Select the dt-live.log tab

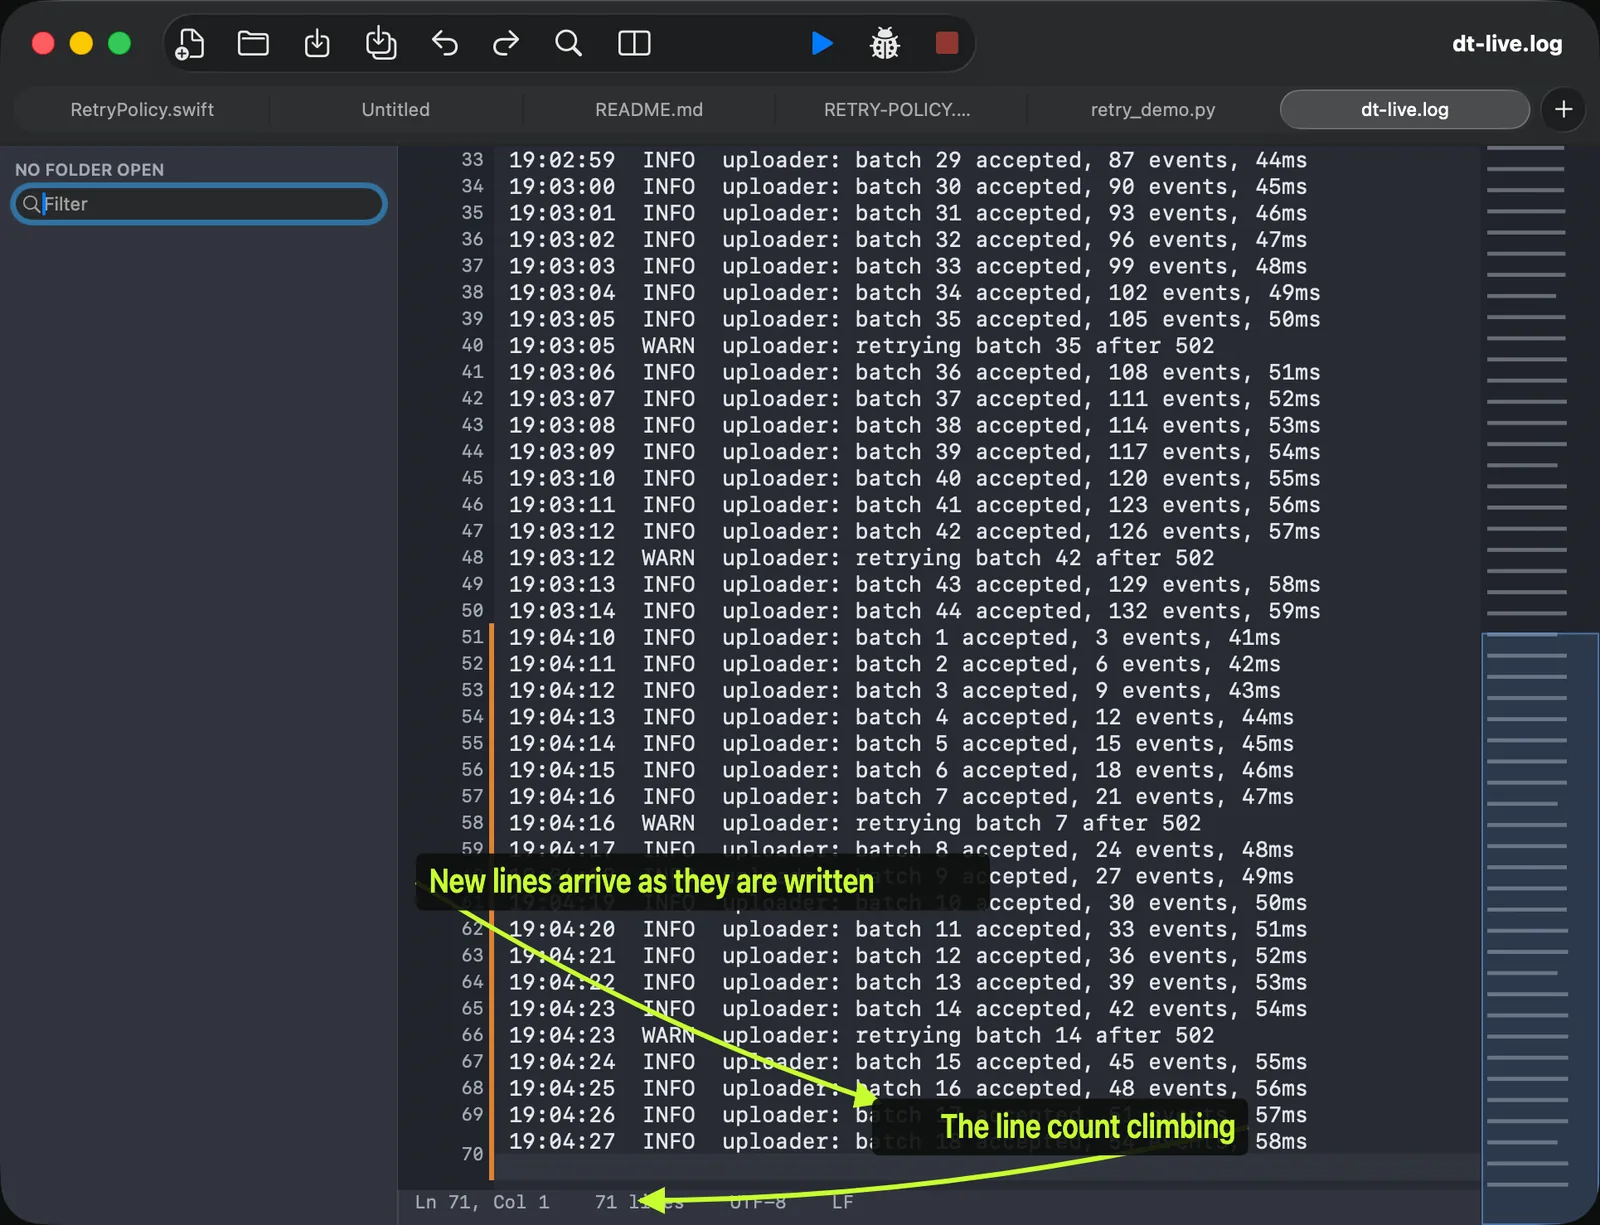click(x=1404, y=109)
